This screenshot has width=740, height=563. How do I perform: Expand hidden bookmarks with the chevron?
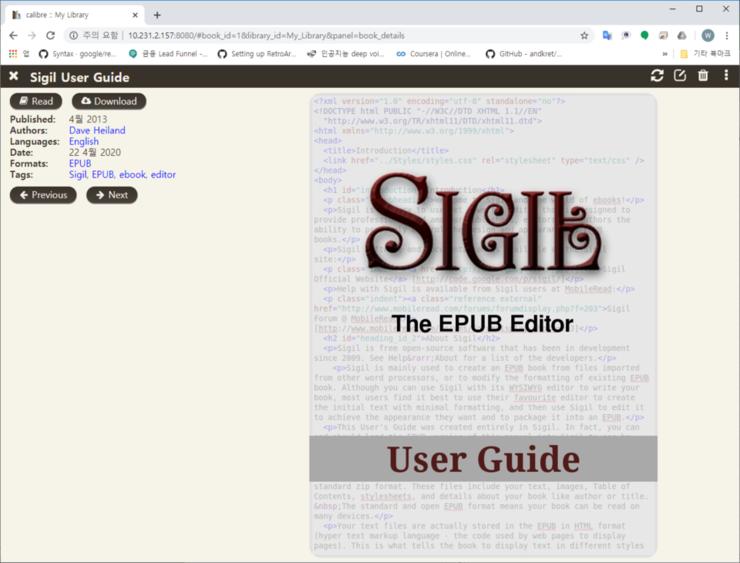point(664,54)
